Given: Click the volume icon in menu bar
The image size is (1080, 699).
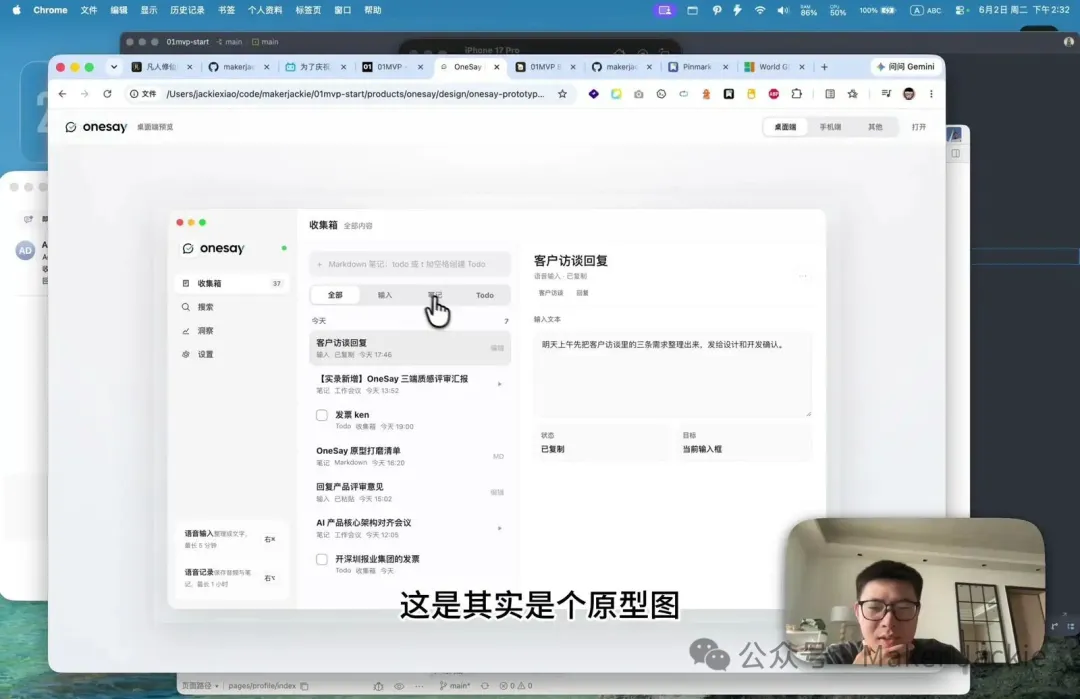Looking at the screenshot, I should point(783,10).
